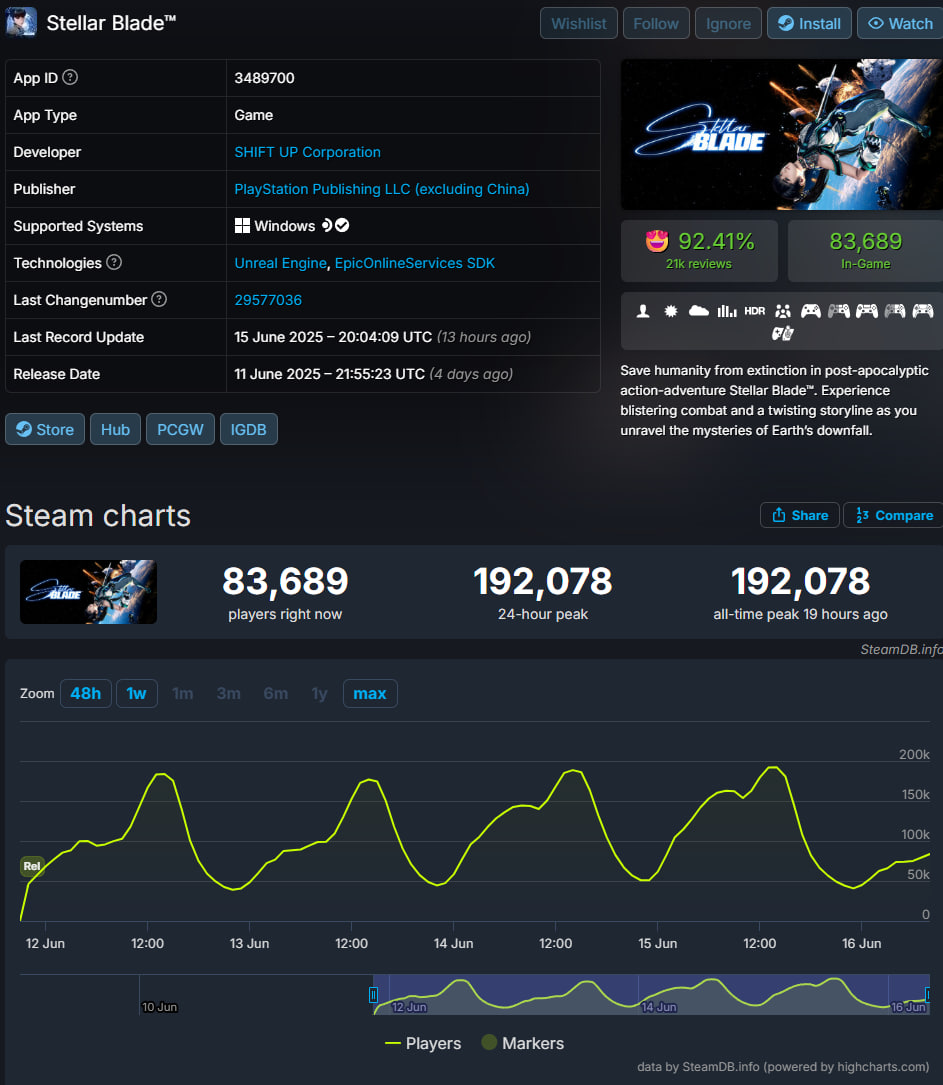Toggle the Markers series in chart legend

click(x=522, y=1043)
